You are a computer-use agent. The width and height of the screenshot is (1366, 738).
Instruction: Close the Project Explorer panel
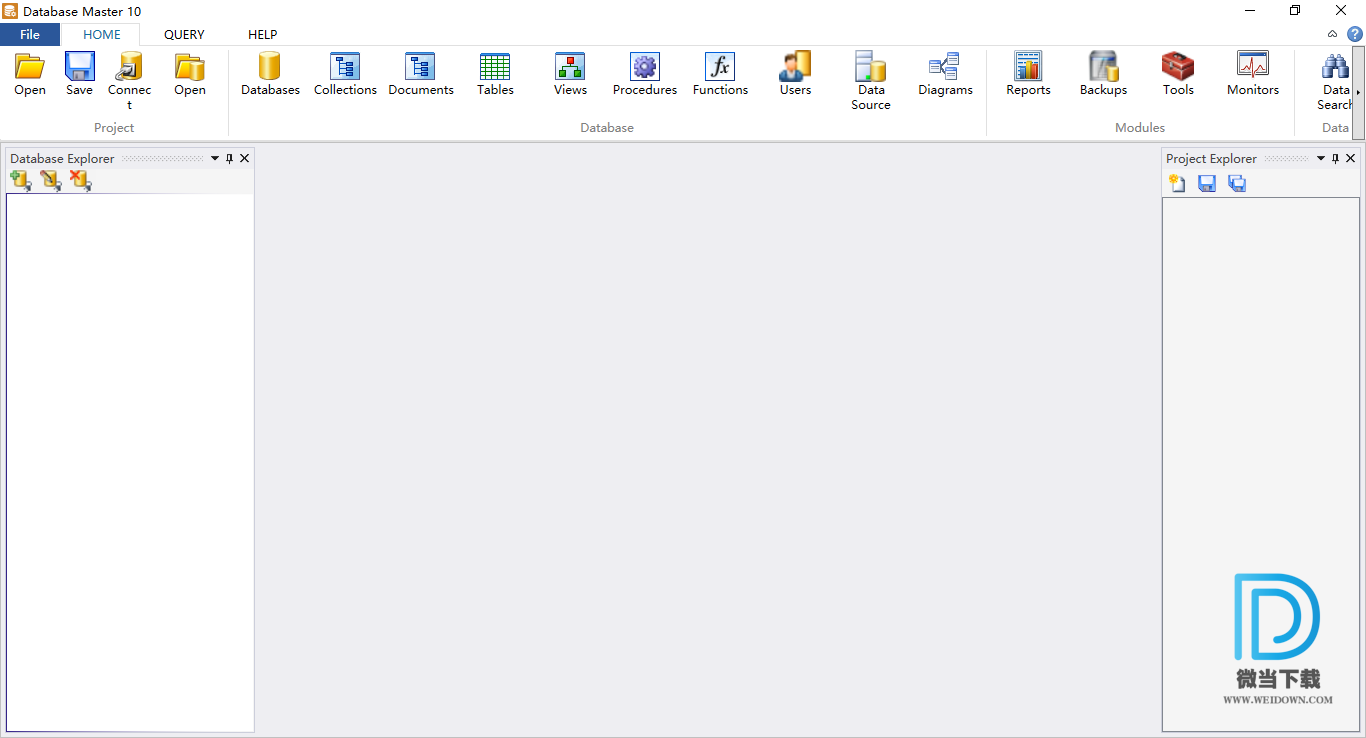[x=1351, y=158]
